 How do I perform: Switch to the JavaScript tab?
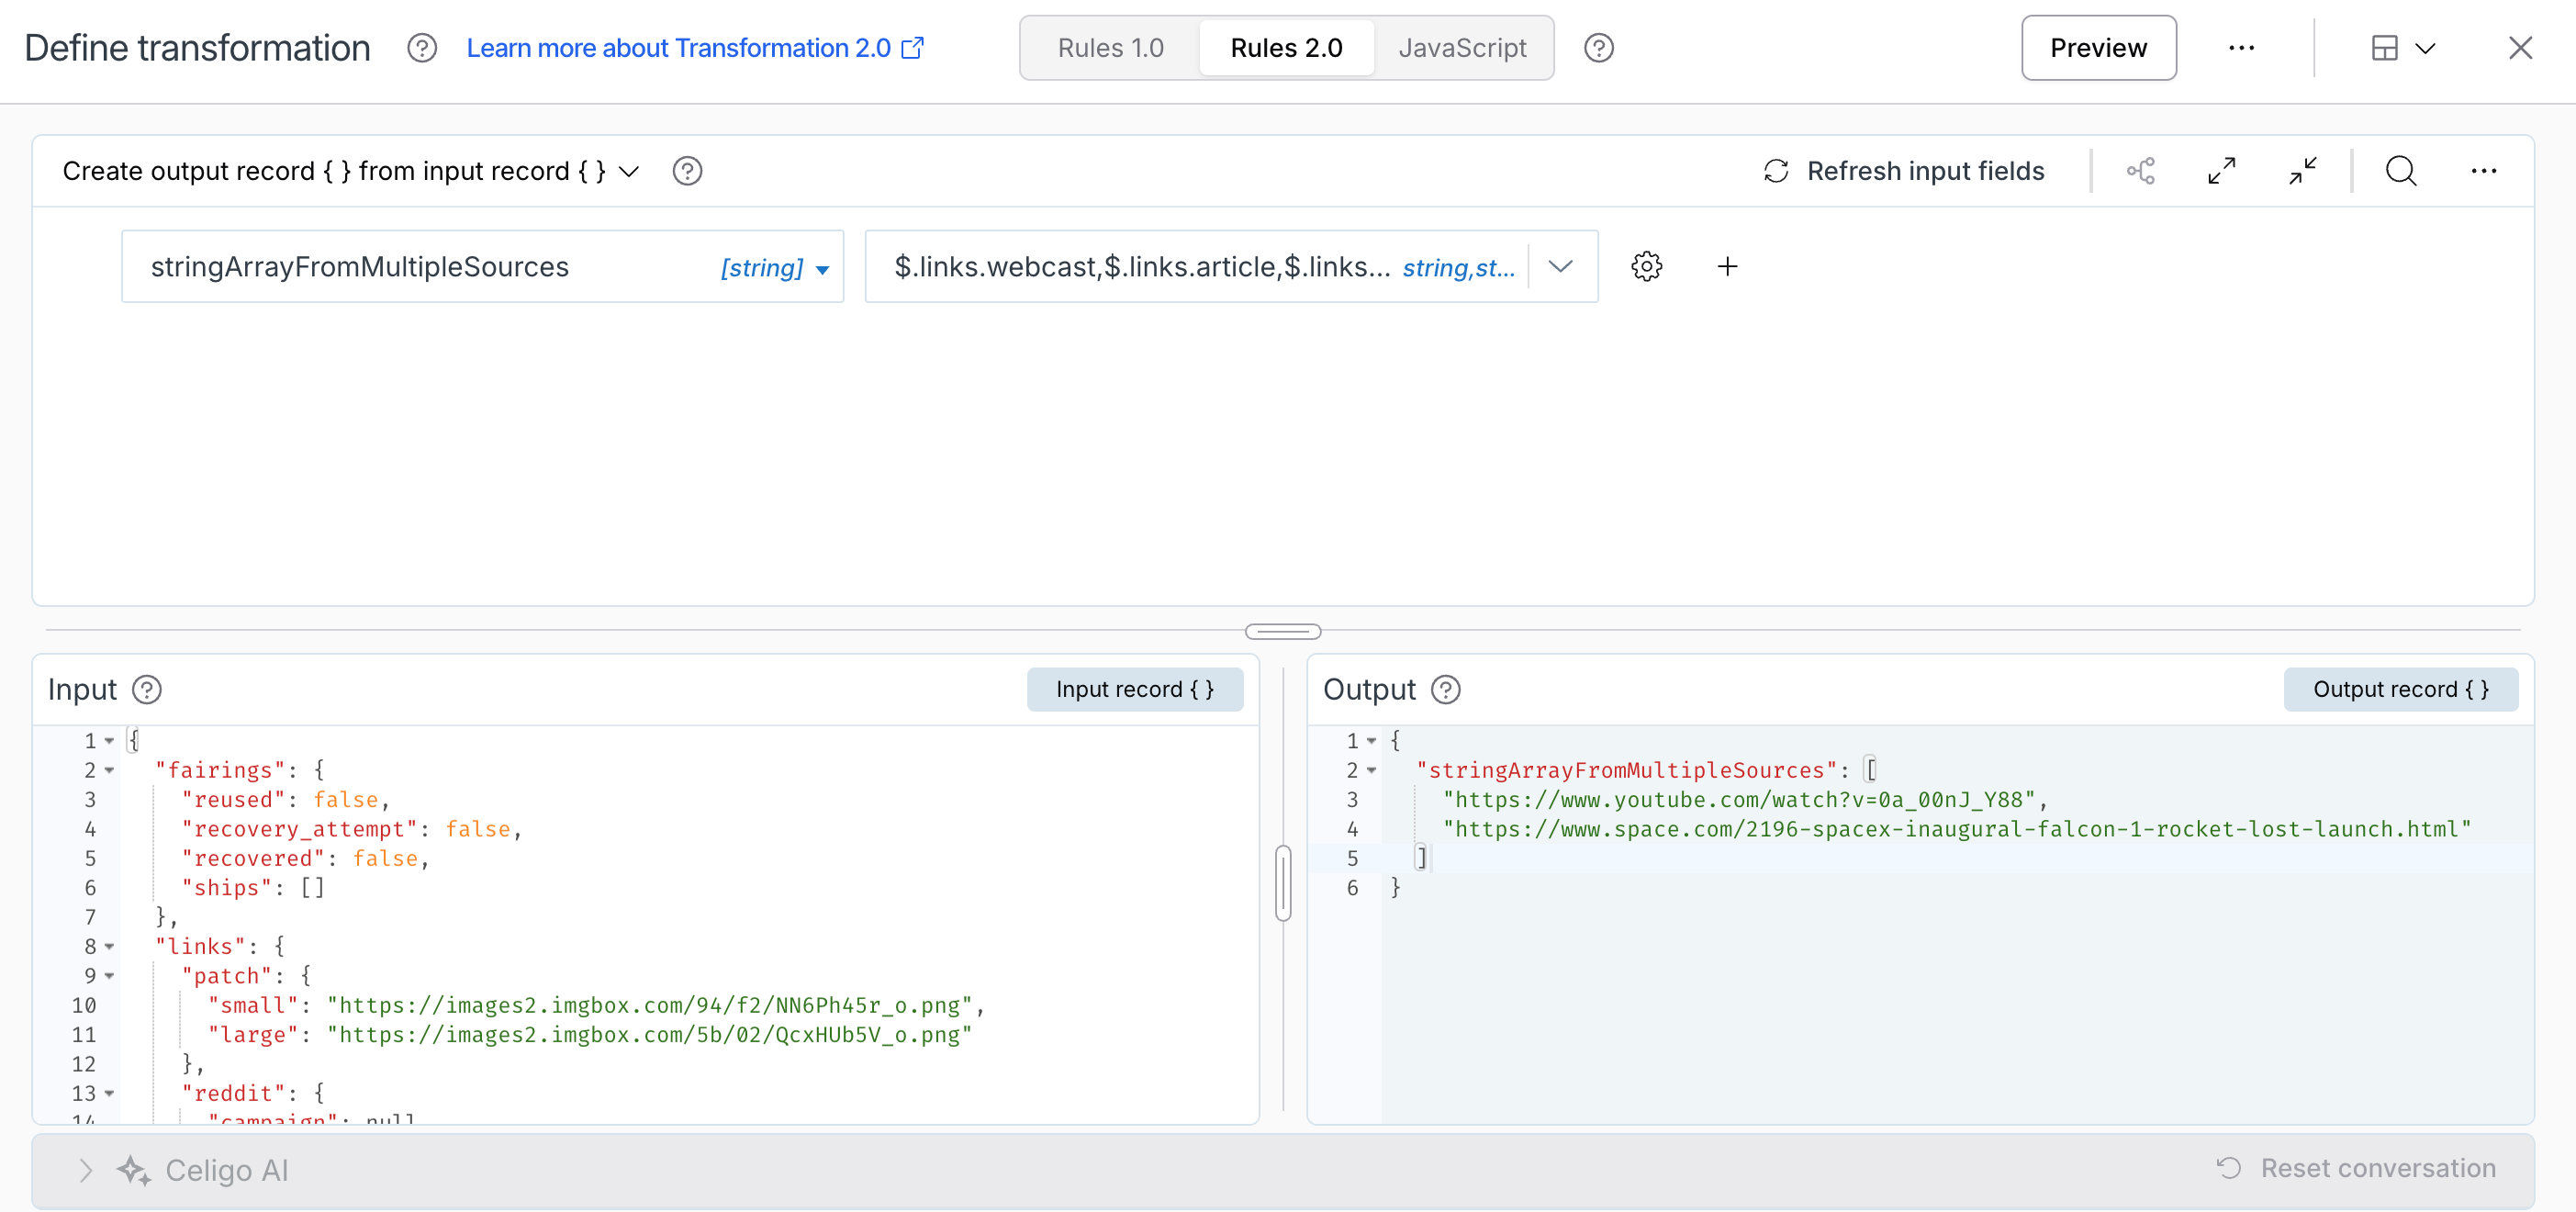1461,48
